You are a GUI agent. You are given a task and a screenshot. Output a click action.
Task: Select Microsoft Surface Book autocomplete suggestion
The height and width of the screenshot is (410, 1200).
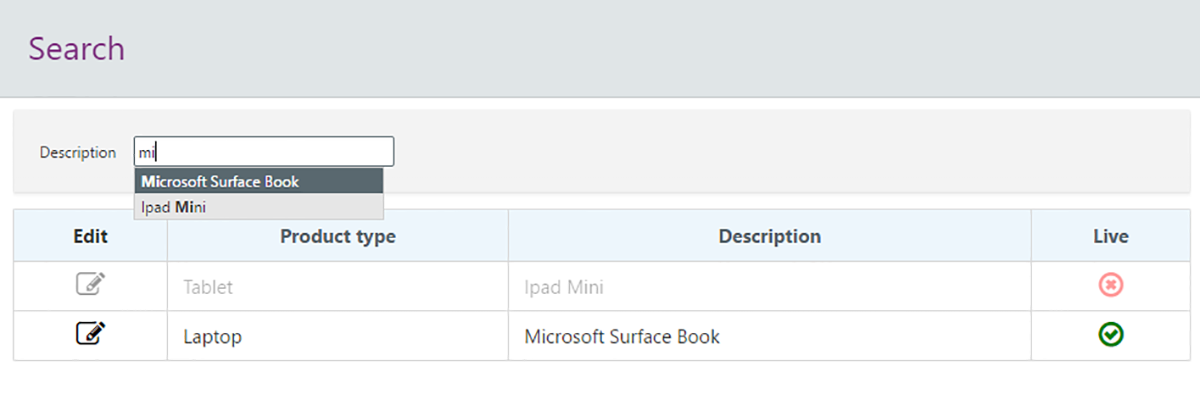[259, 182]
